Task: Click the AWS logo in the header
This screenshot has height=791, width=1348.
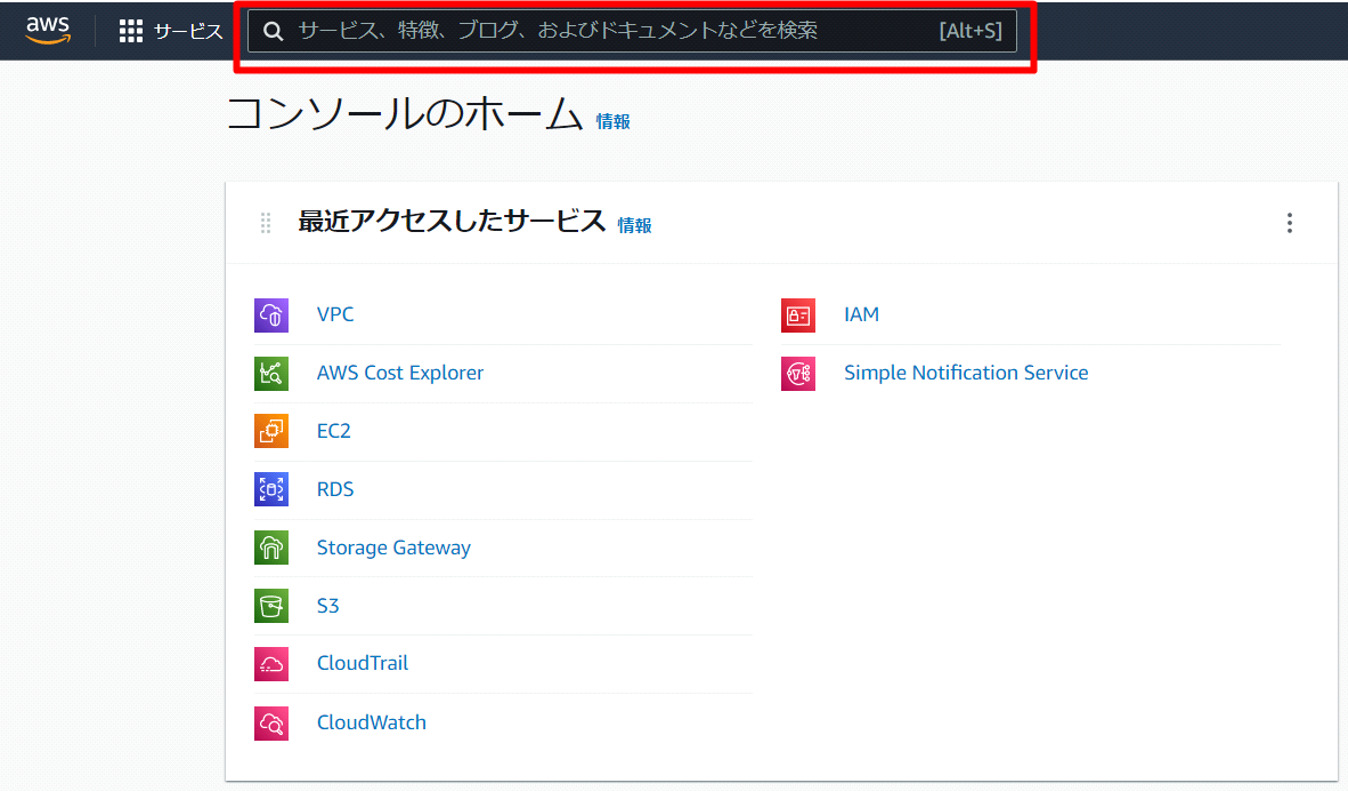Action: click(48, 30)
